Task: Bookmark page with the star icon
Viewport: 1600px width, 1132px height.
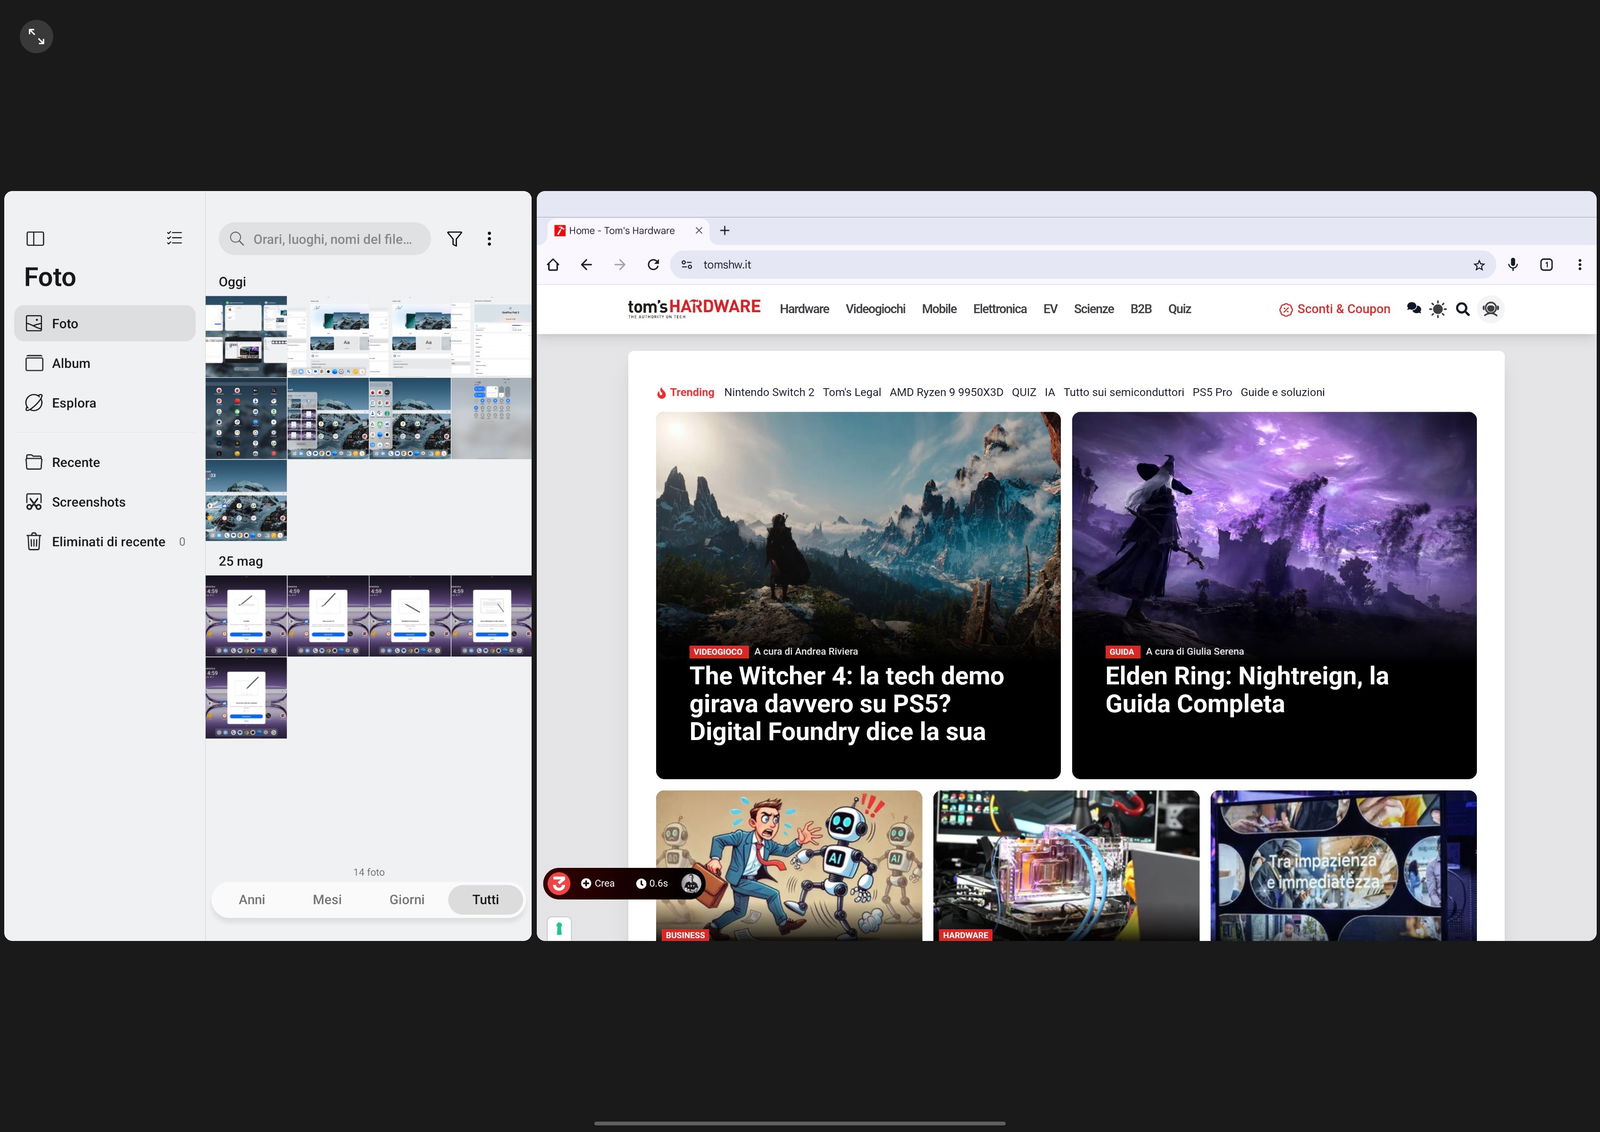Action: [x=1479, y=265]
